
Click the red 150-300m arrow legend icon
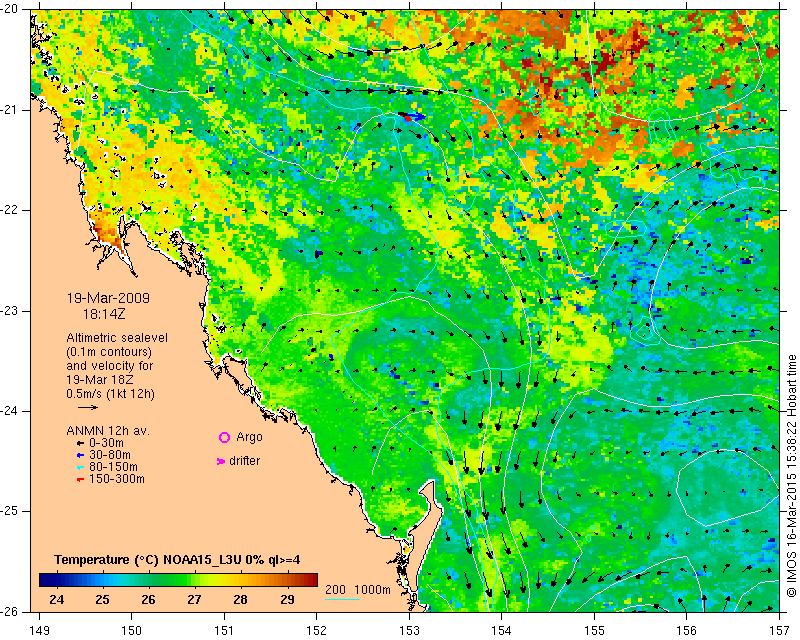[80, 480]
